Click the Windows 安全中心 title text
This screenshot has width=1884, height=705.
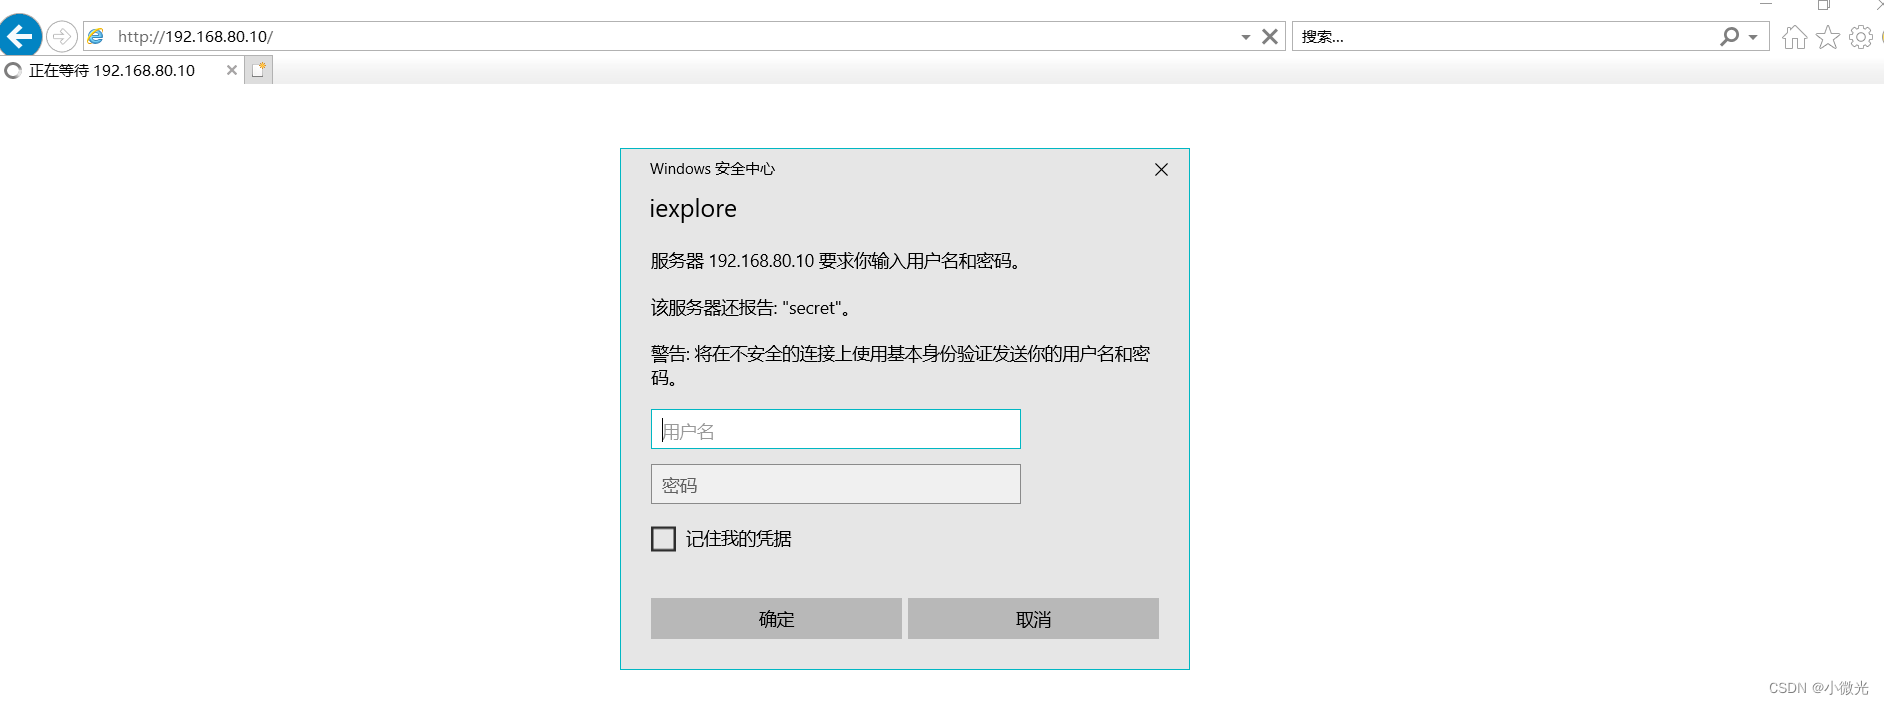click(712, 169)
